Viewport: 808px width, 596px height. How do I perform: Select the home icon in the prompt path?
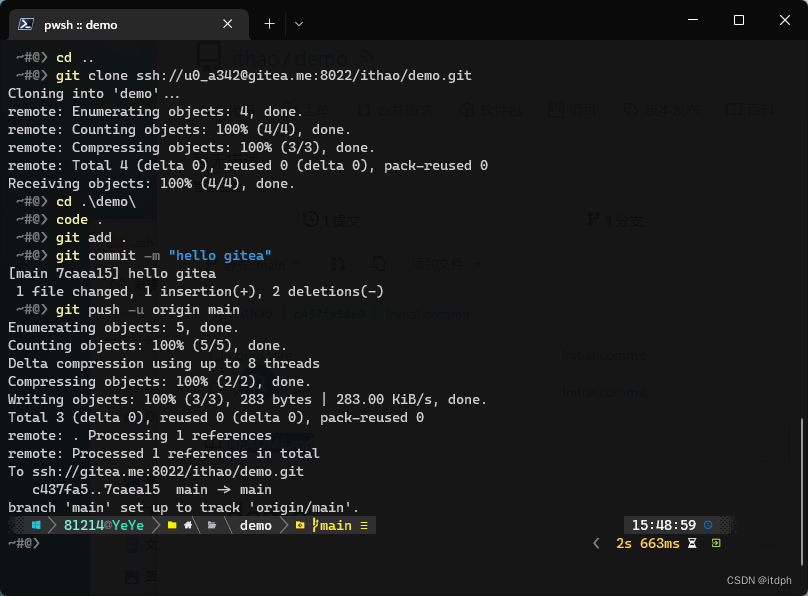tap(187, 524)
